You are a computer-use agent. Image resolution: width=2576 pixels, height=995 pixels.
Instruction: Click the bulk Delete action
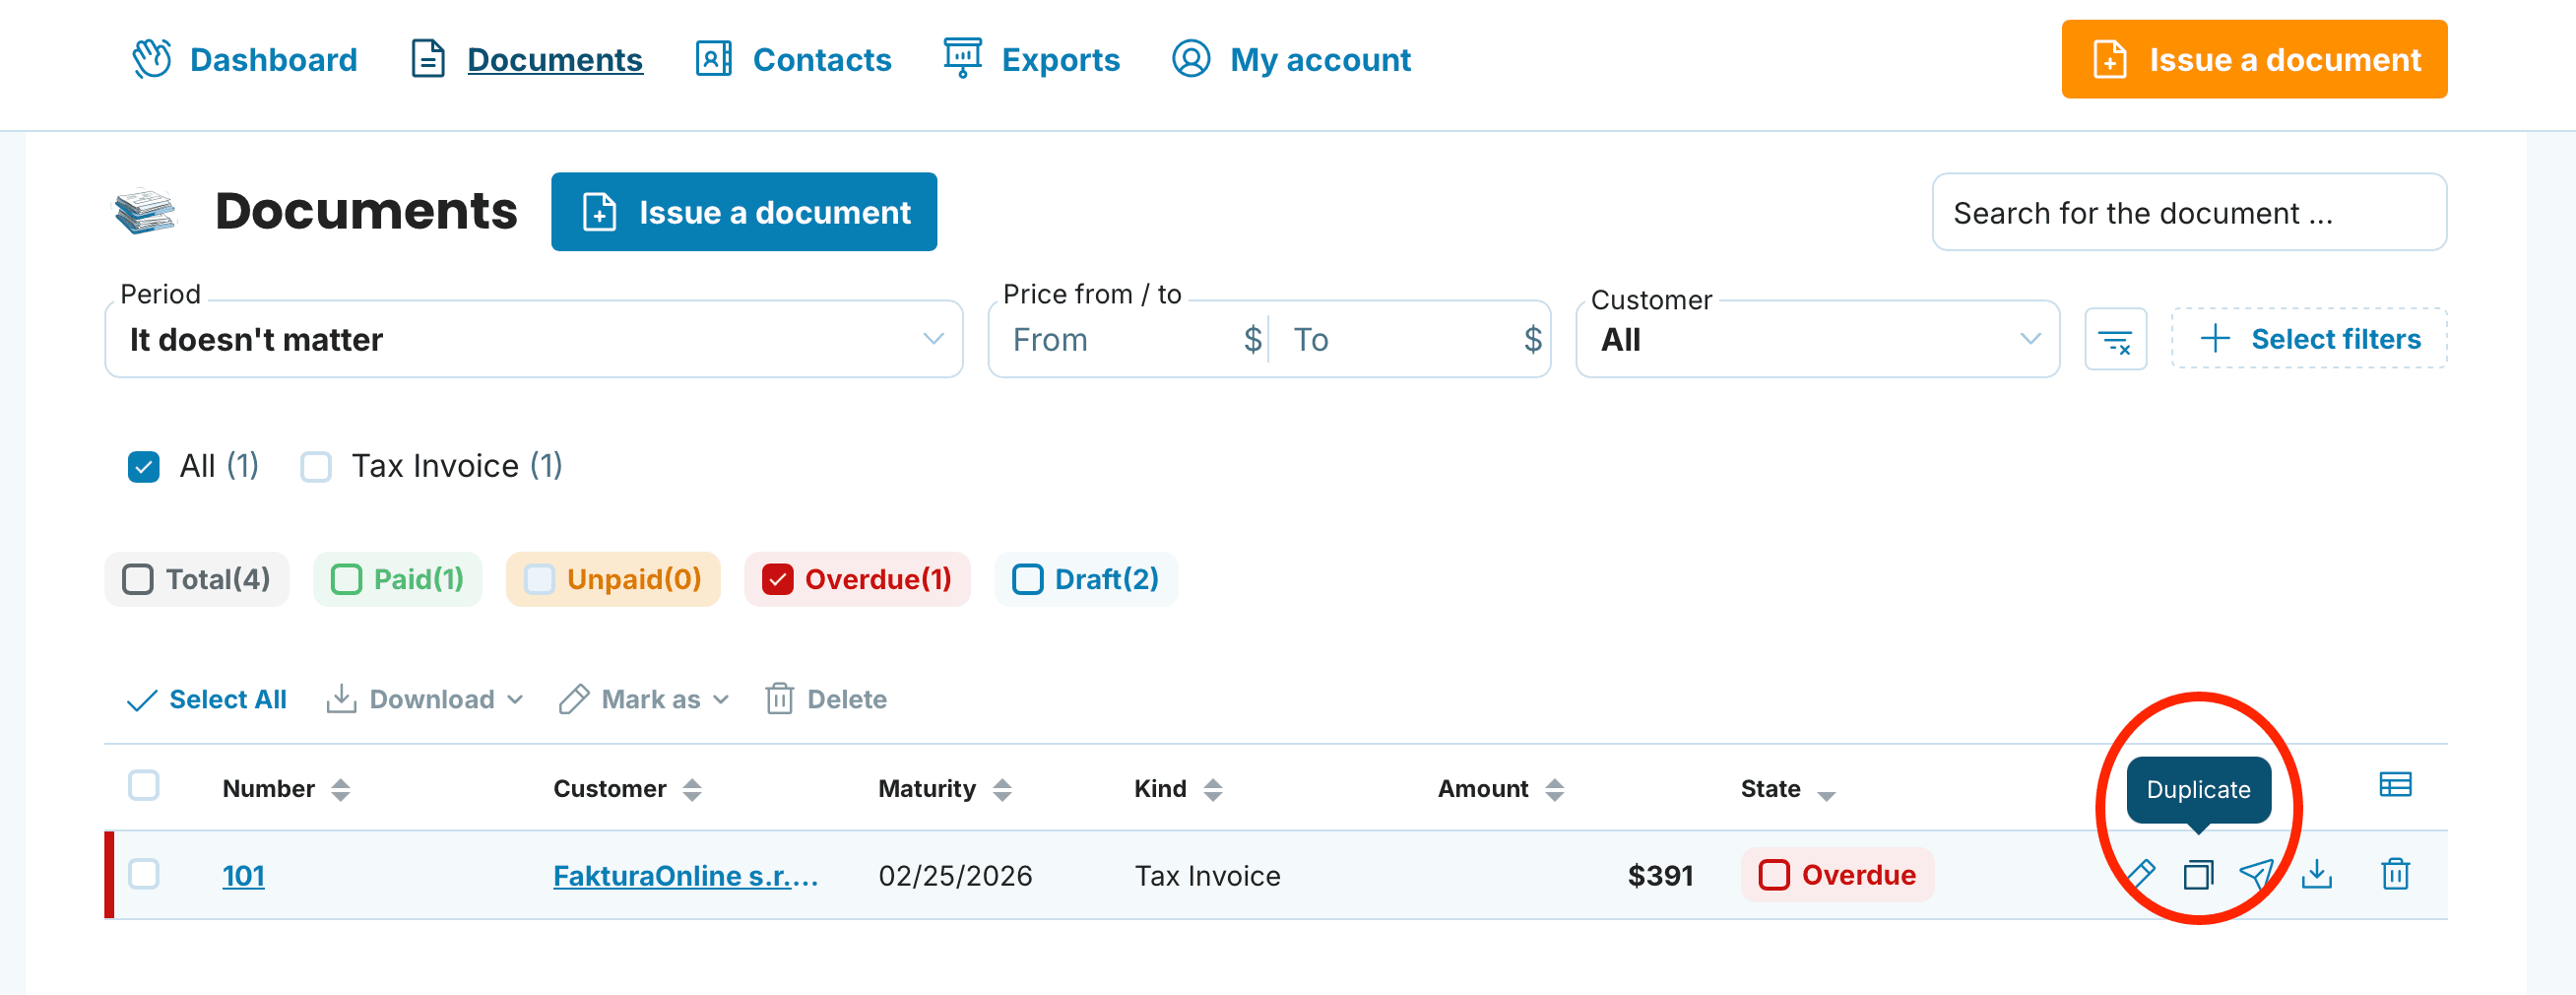tap(826, 700)
